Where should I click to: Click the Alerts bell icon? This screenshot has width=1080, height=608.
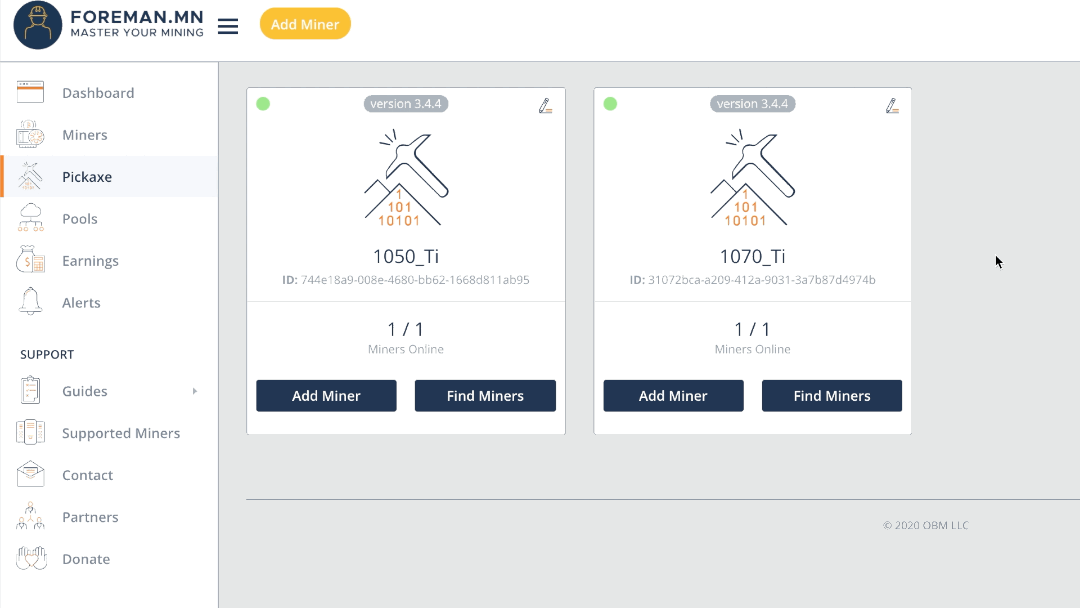tap(30, 302)
